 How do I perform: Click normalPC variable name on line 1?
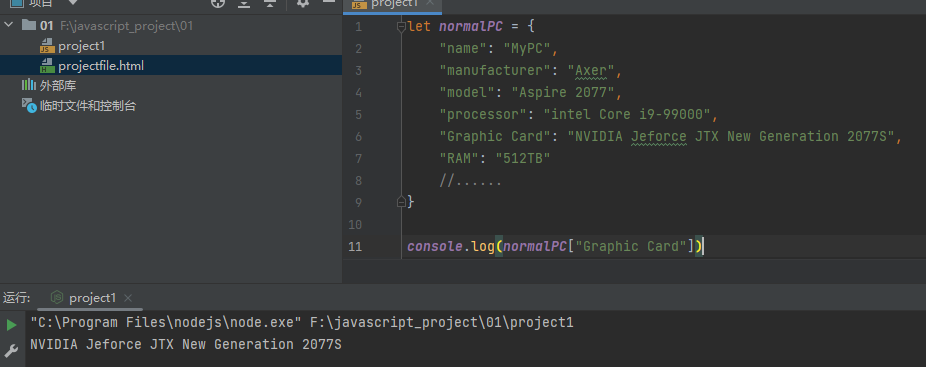point(470,27)
